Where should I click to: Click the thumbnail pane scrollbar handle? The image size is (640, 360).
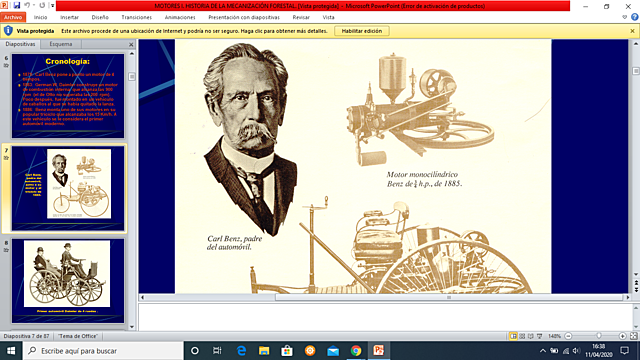click(x=132, y=77)
